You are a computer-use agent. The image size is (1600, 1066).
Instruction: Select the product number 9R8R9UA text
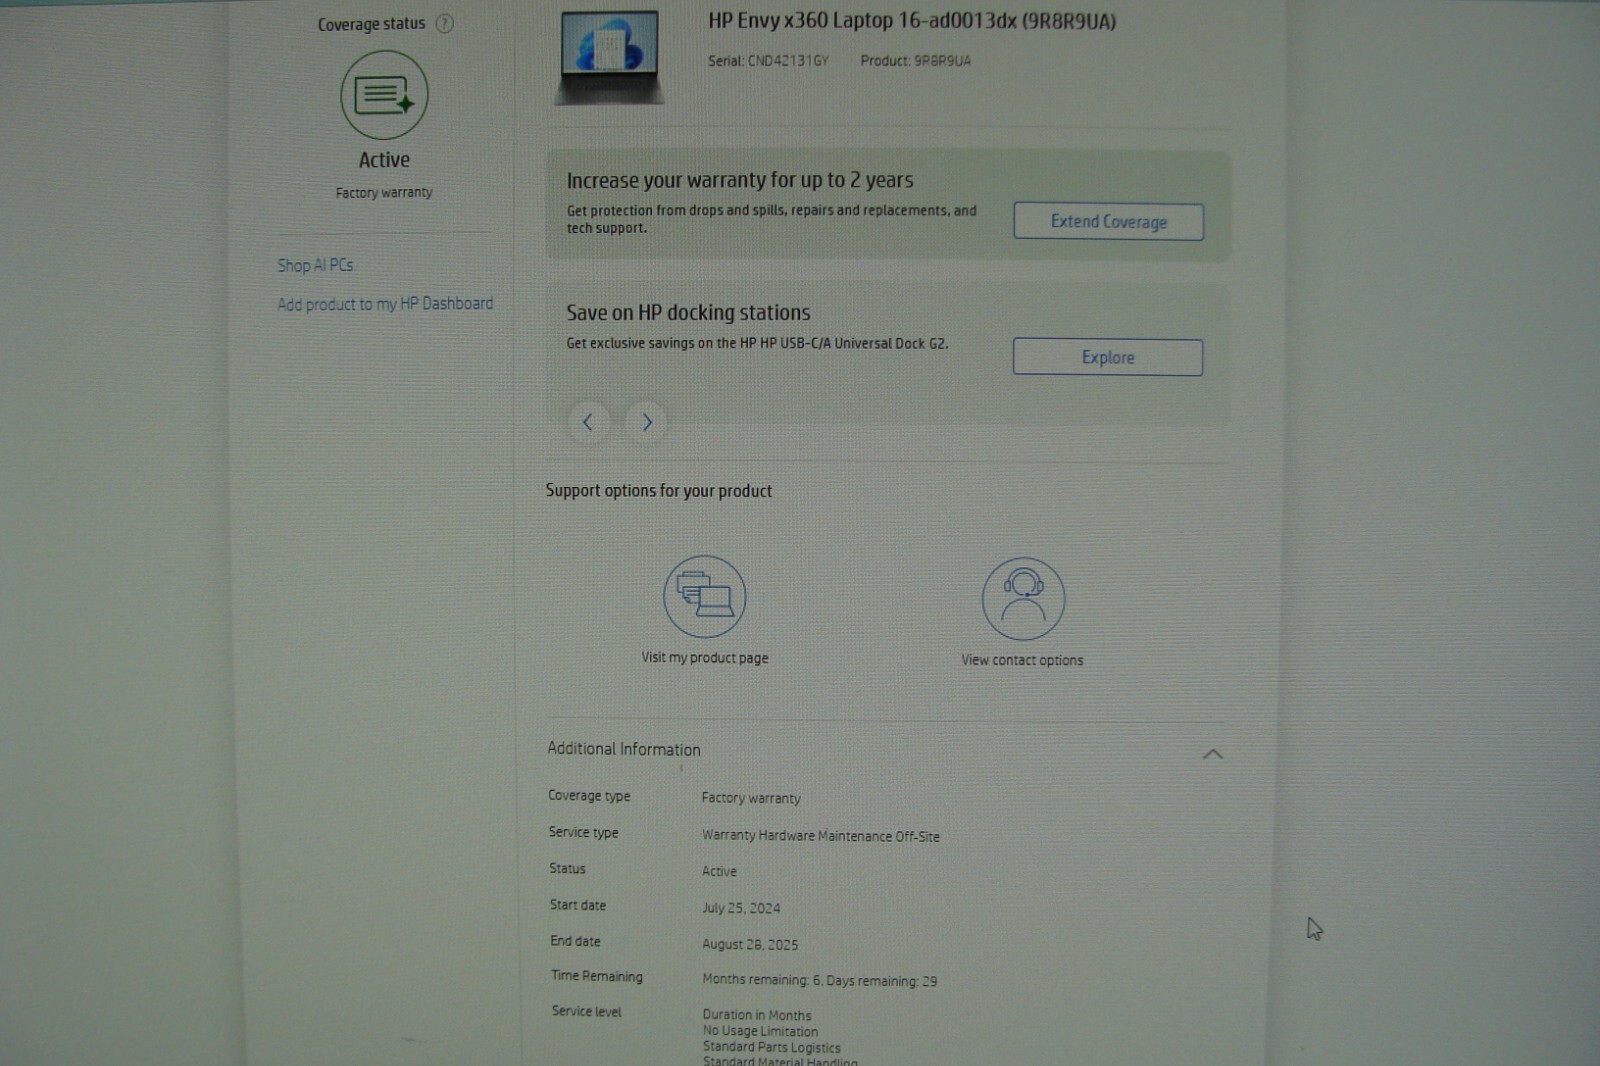coord(942,61)
